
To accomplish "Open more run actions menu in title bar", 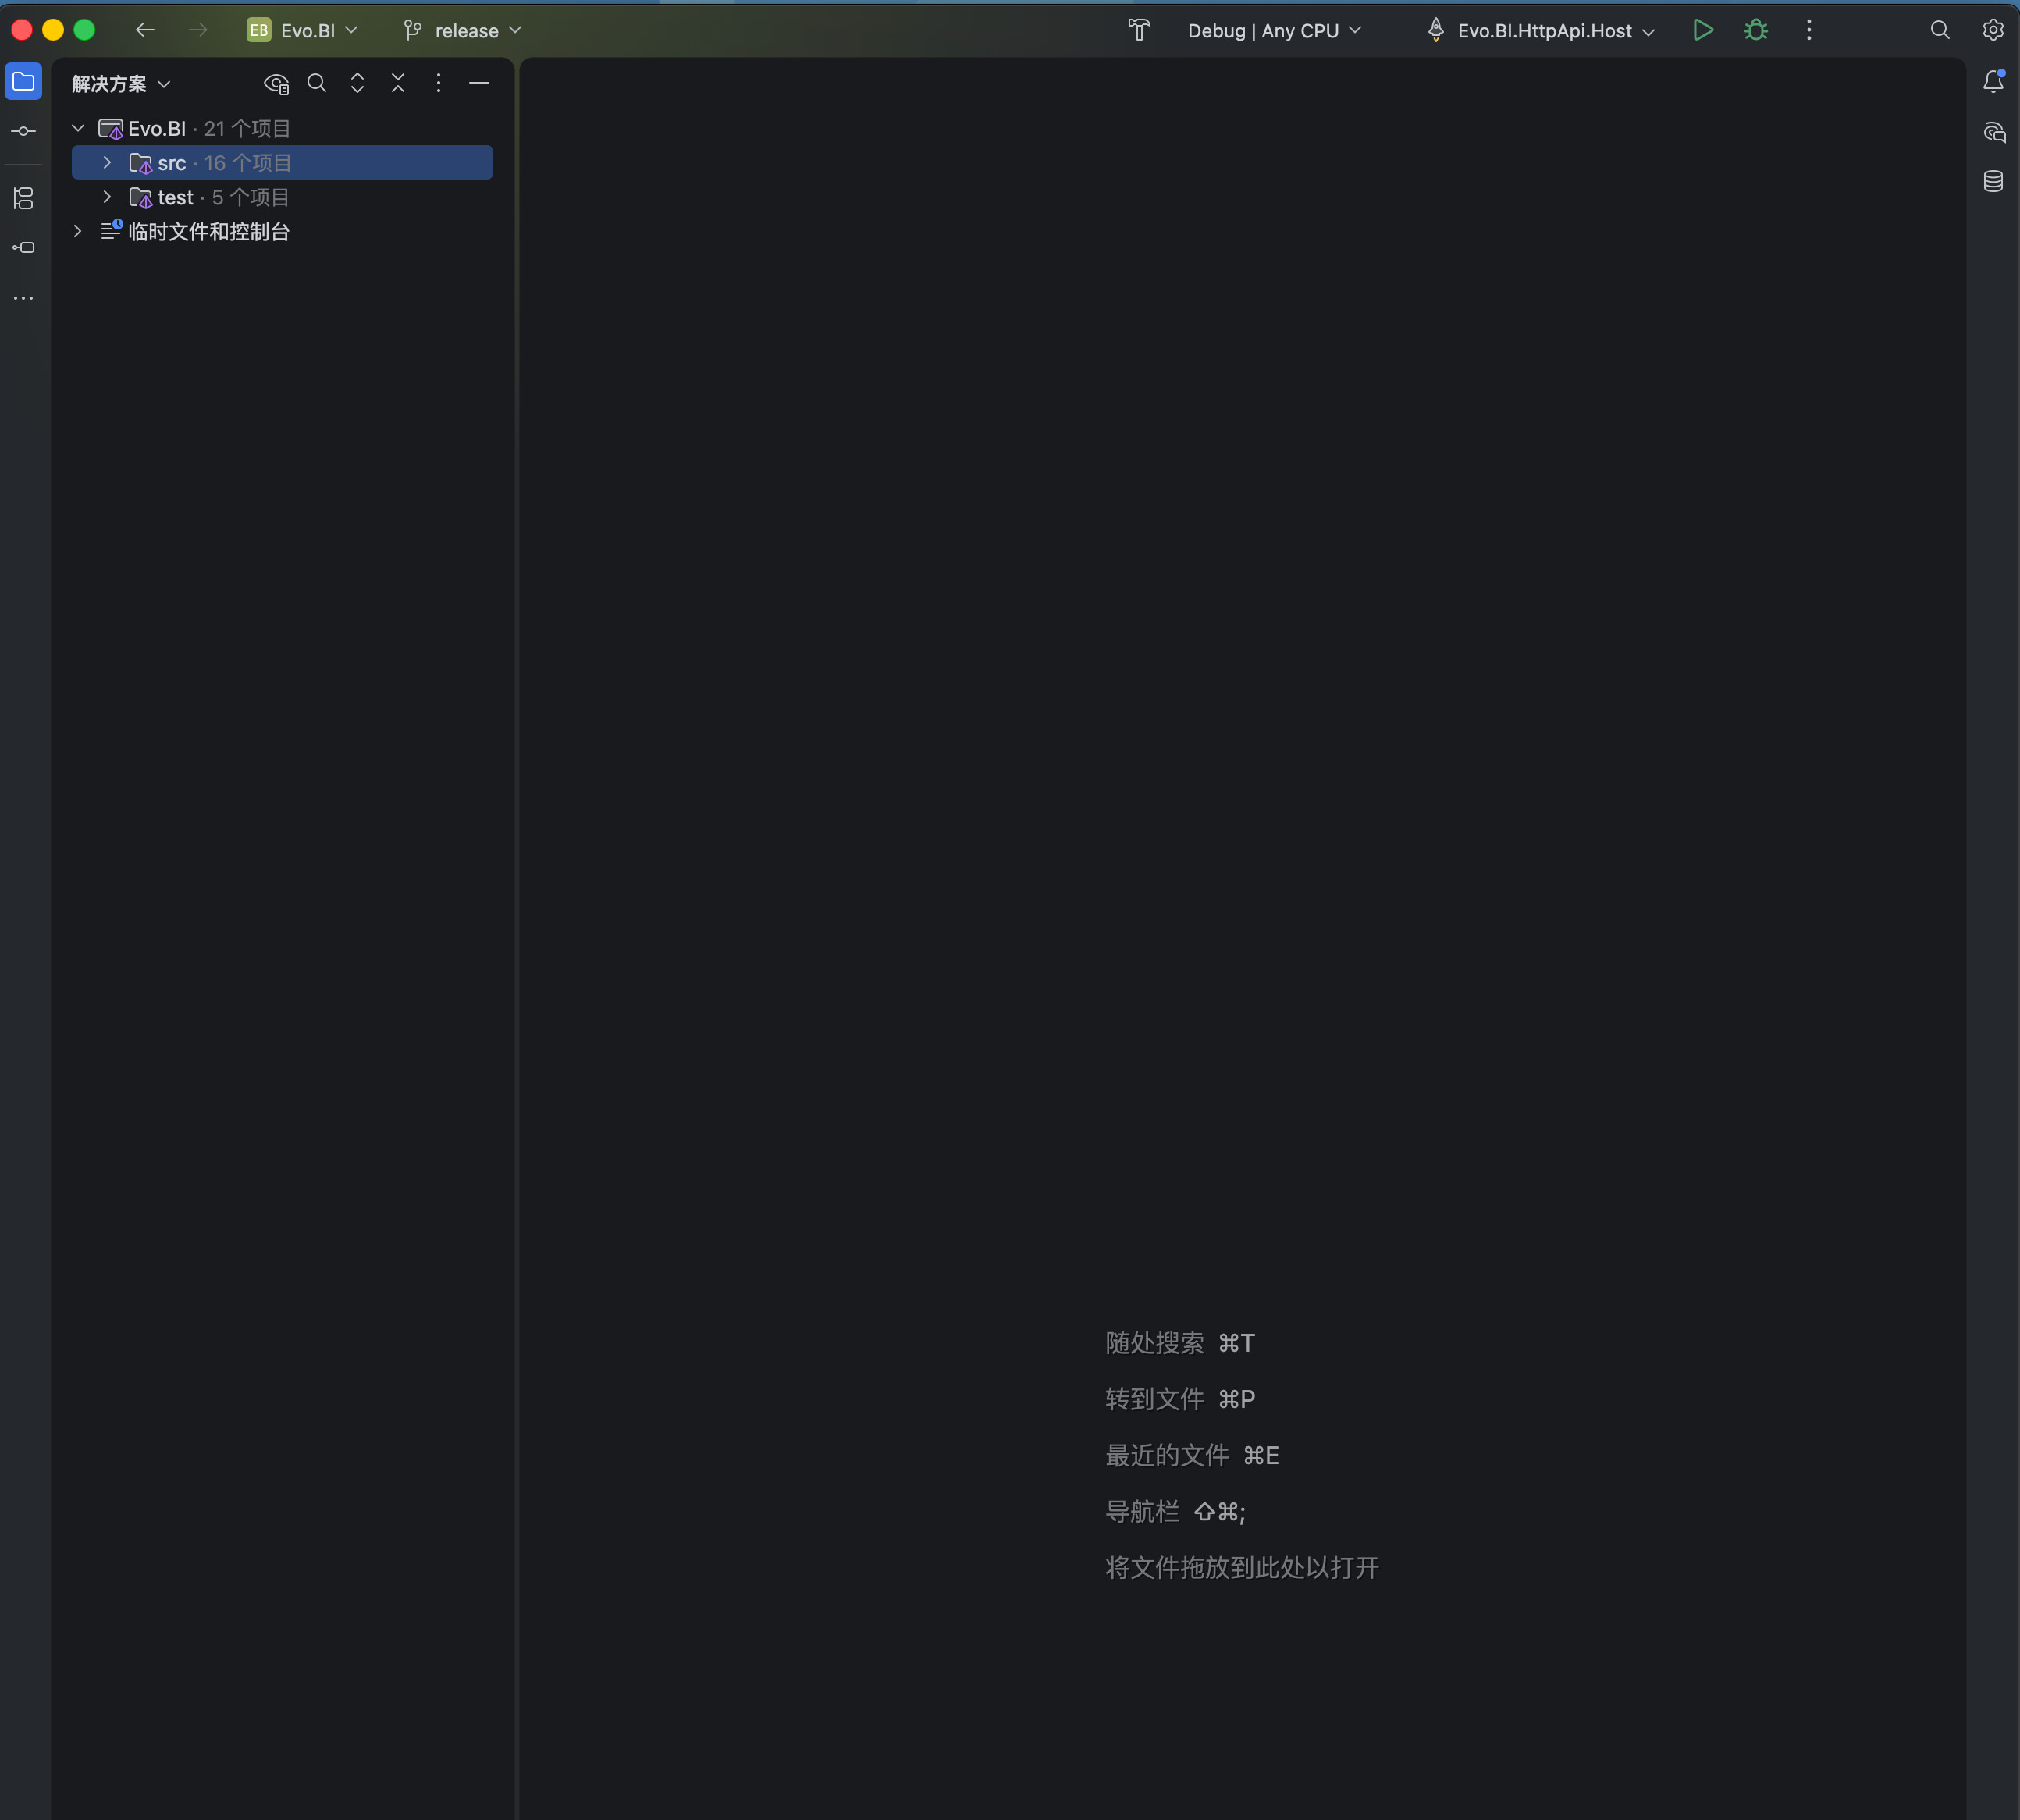I will (1809, 30).
